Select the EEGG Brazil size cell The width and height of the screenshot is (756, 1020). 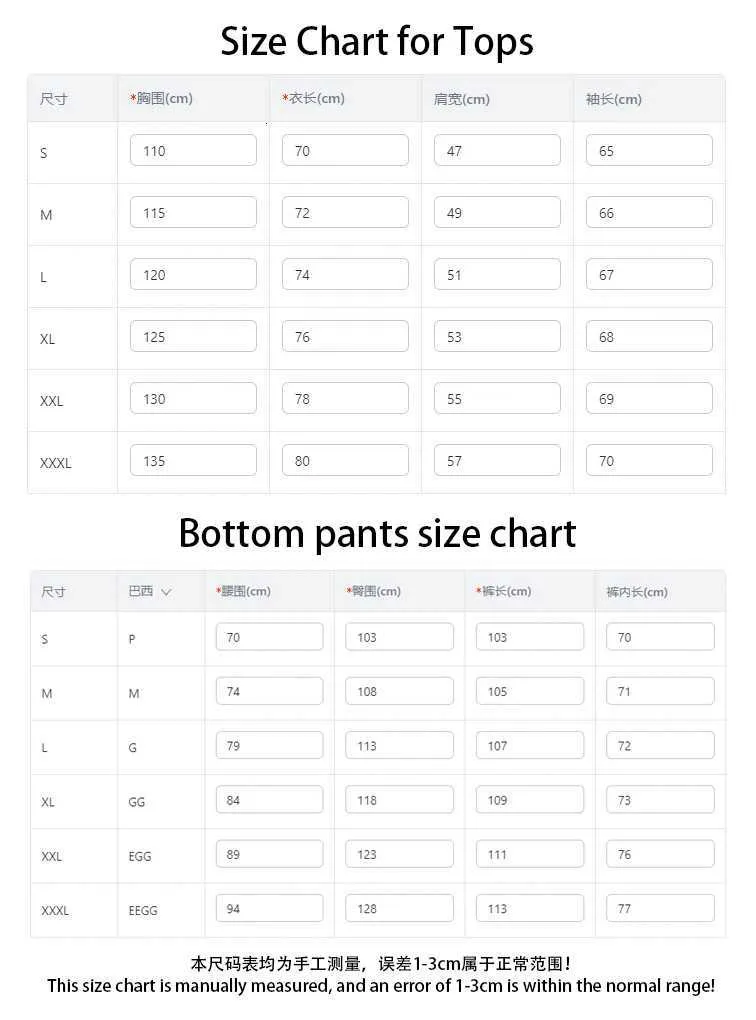(x=143, y=911)
